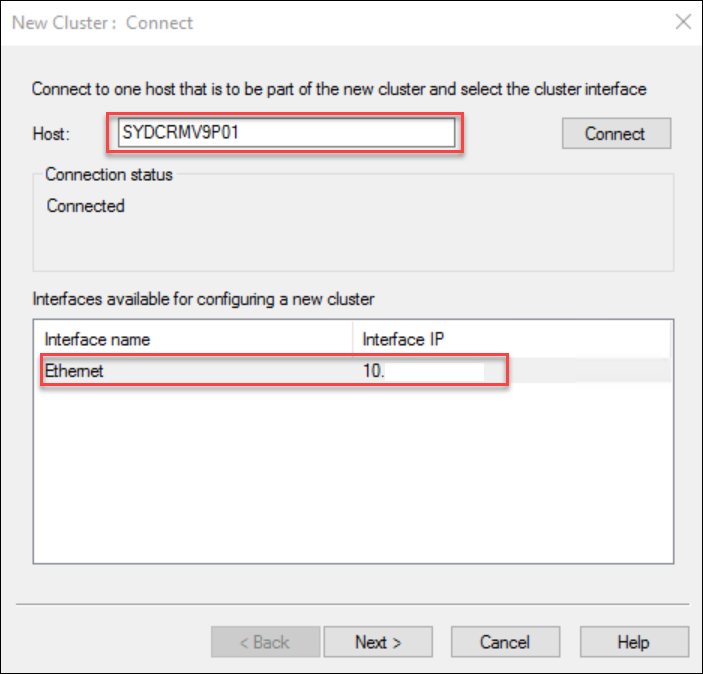Click empty area of interfaces list

pos(350,470)
